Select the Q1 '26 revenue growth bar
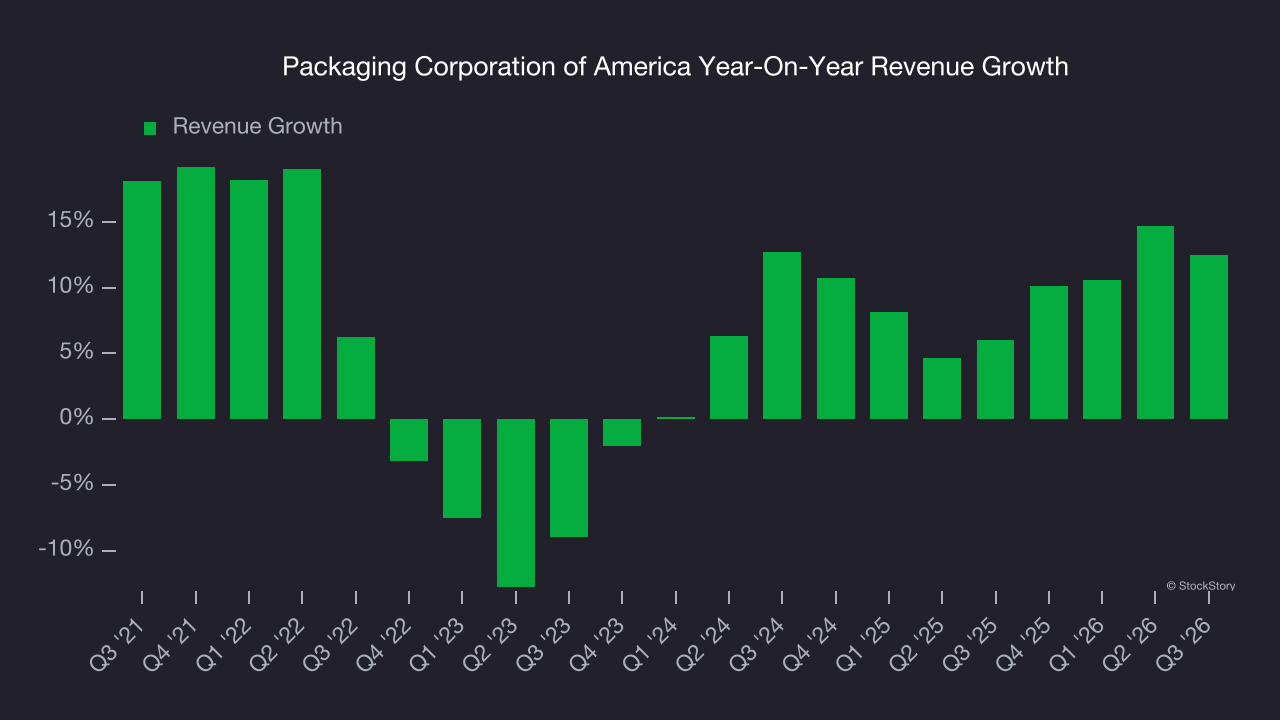The width and height of the screenshot is (1280, 720). [x=1102, y=349]
